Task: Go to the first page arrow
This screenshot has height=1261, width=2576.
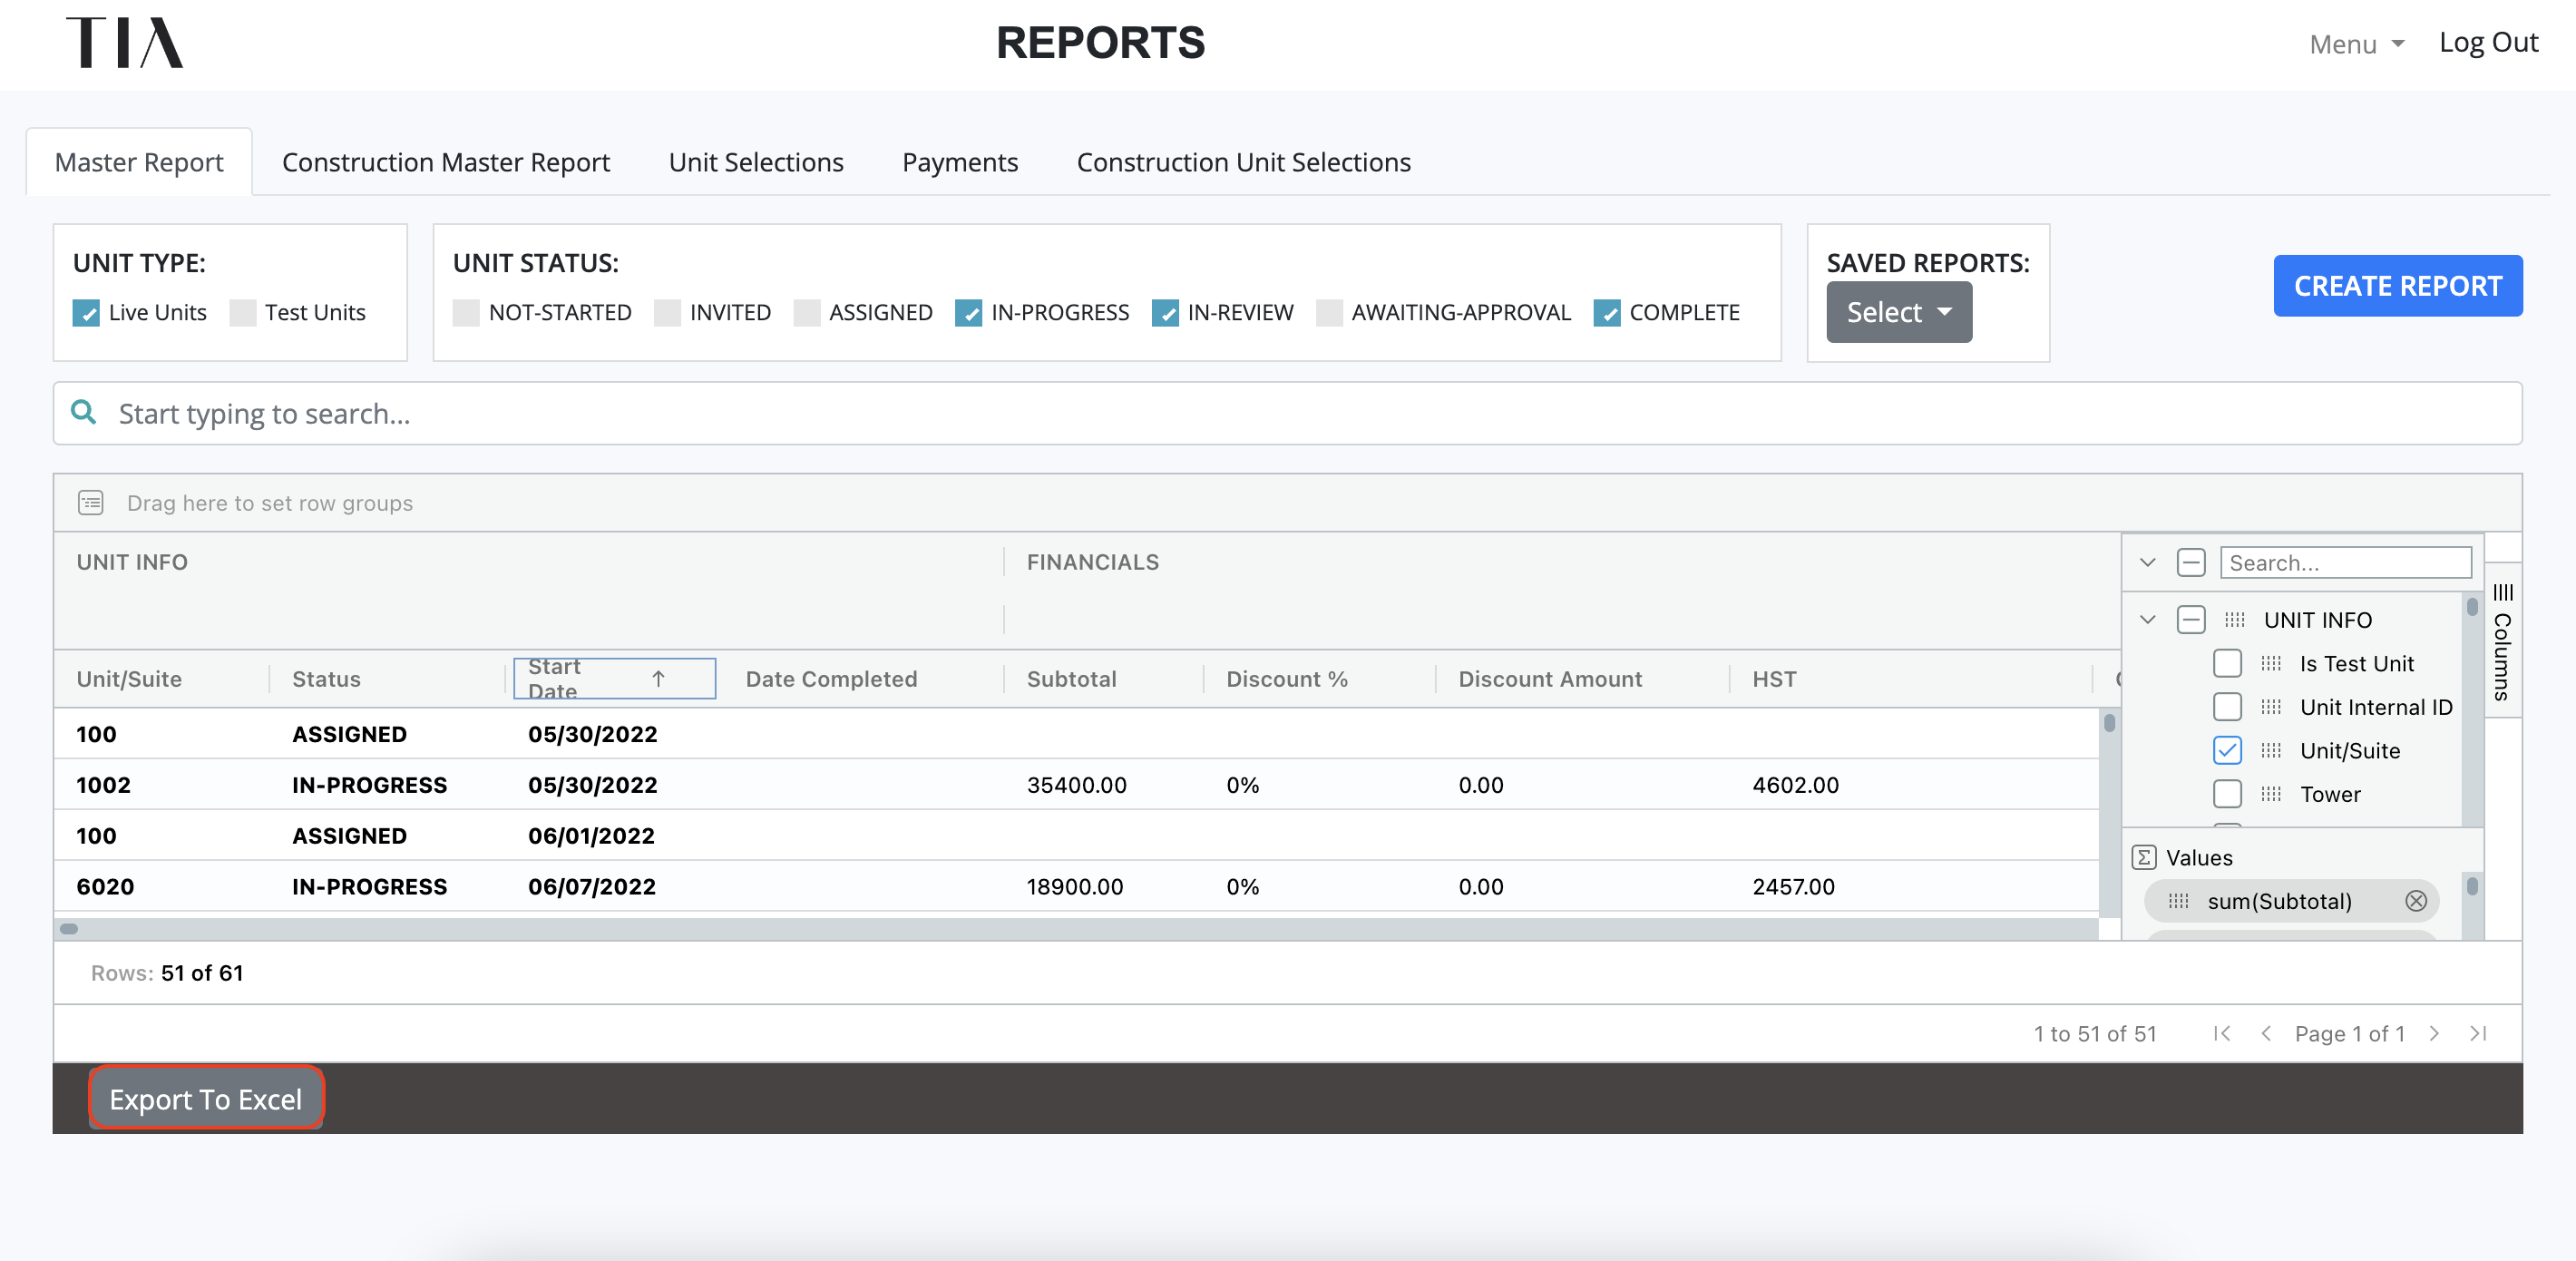Action: pos(2222,1033)
